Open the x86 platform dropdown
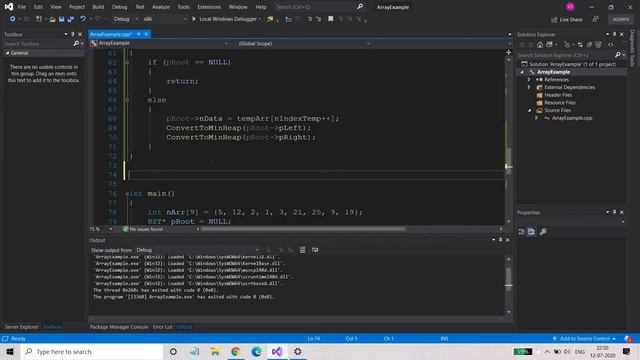 tap(164, 19)
